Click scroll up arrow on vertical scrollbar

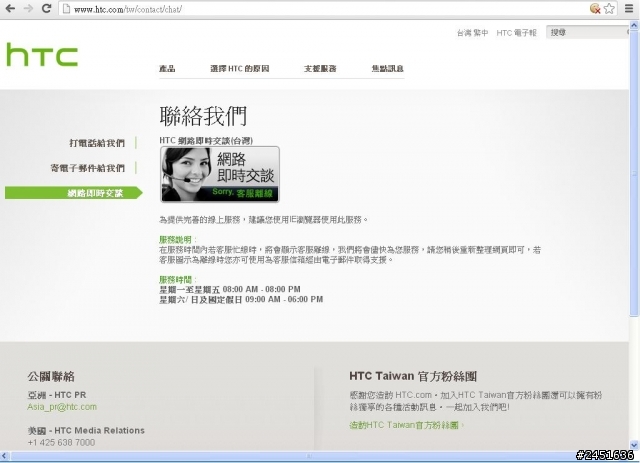coord(634,25)
